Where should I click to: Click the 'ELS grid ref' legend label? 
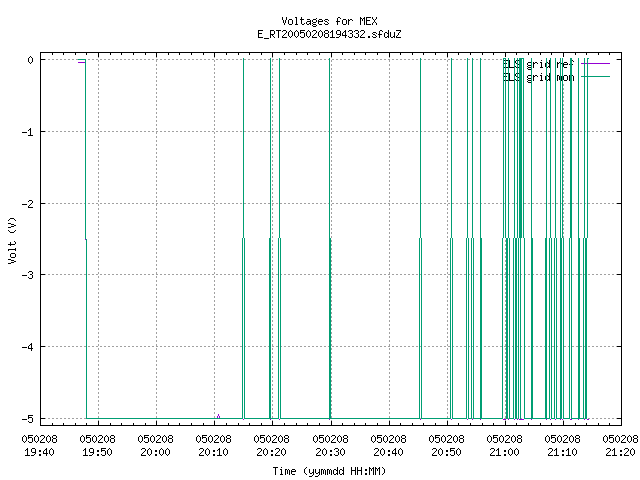[538, 64]
